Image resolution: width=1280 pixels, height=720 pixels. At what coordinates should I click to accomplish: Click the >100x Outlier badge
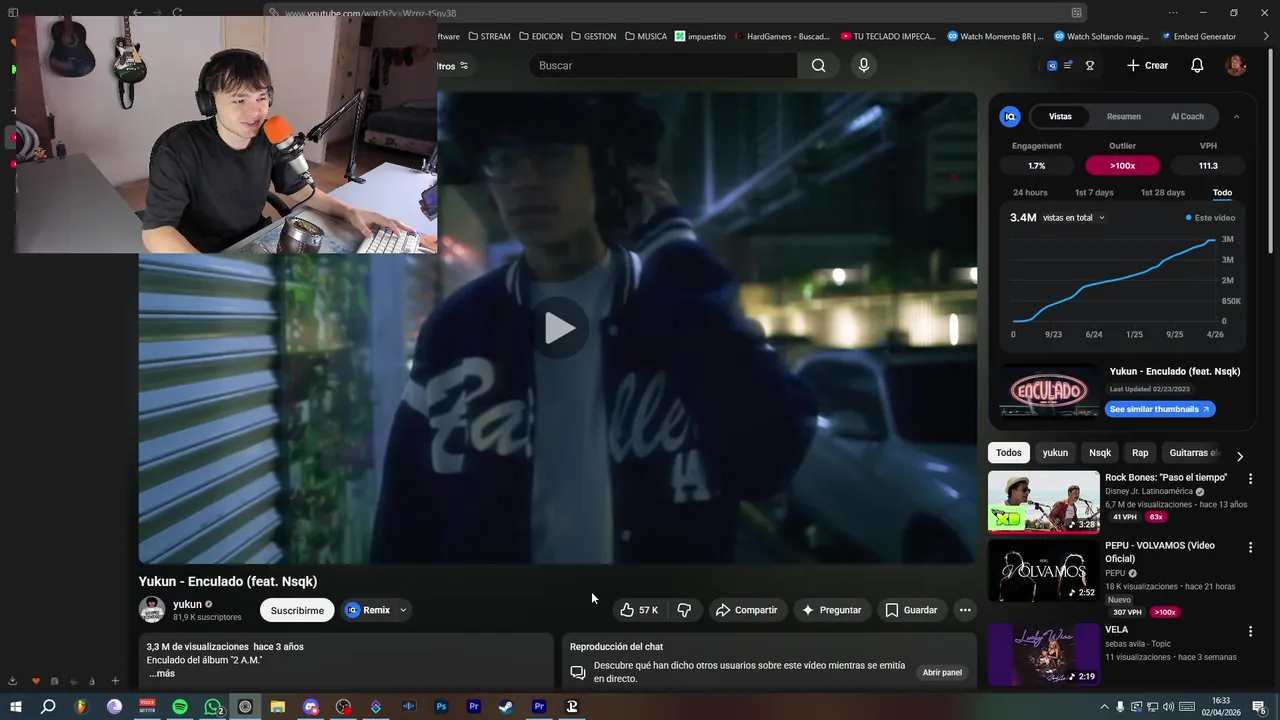(x=1122, y=166)
